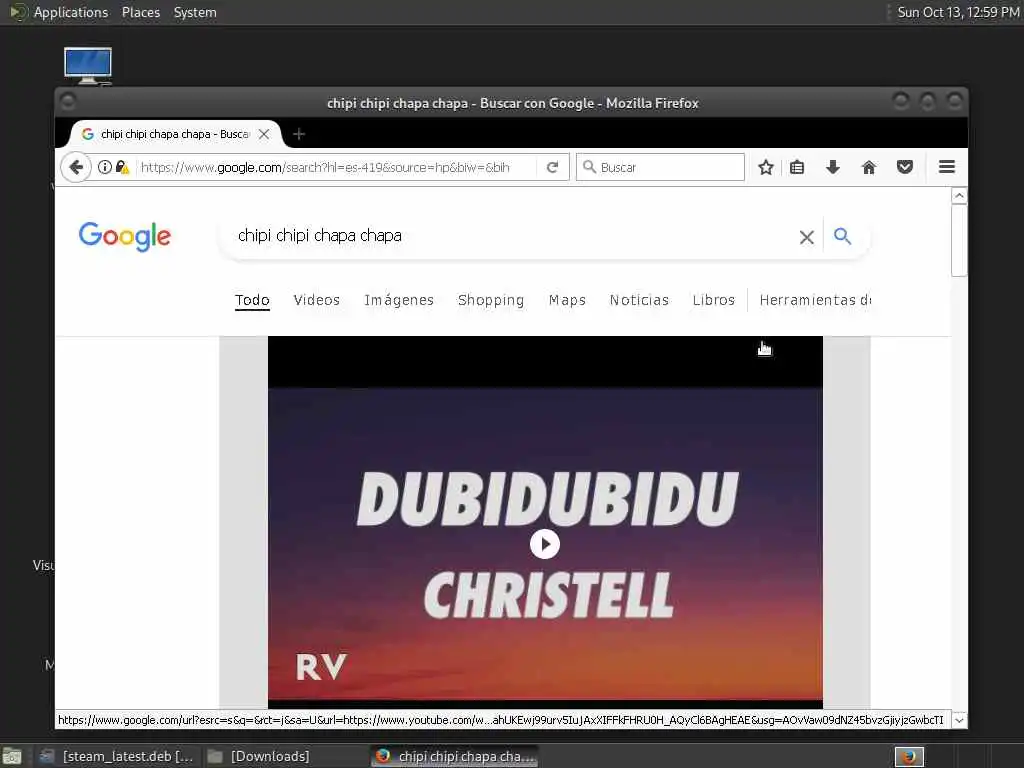Image resolution: width=1024 pixels, height=768 pixels.
Task: Open downloads arrow icon
Action: [833, 167]
